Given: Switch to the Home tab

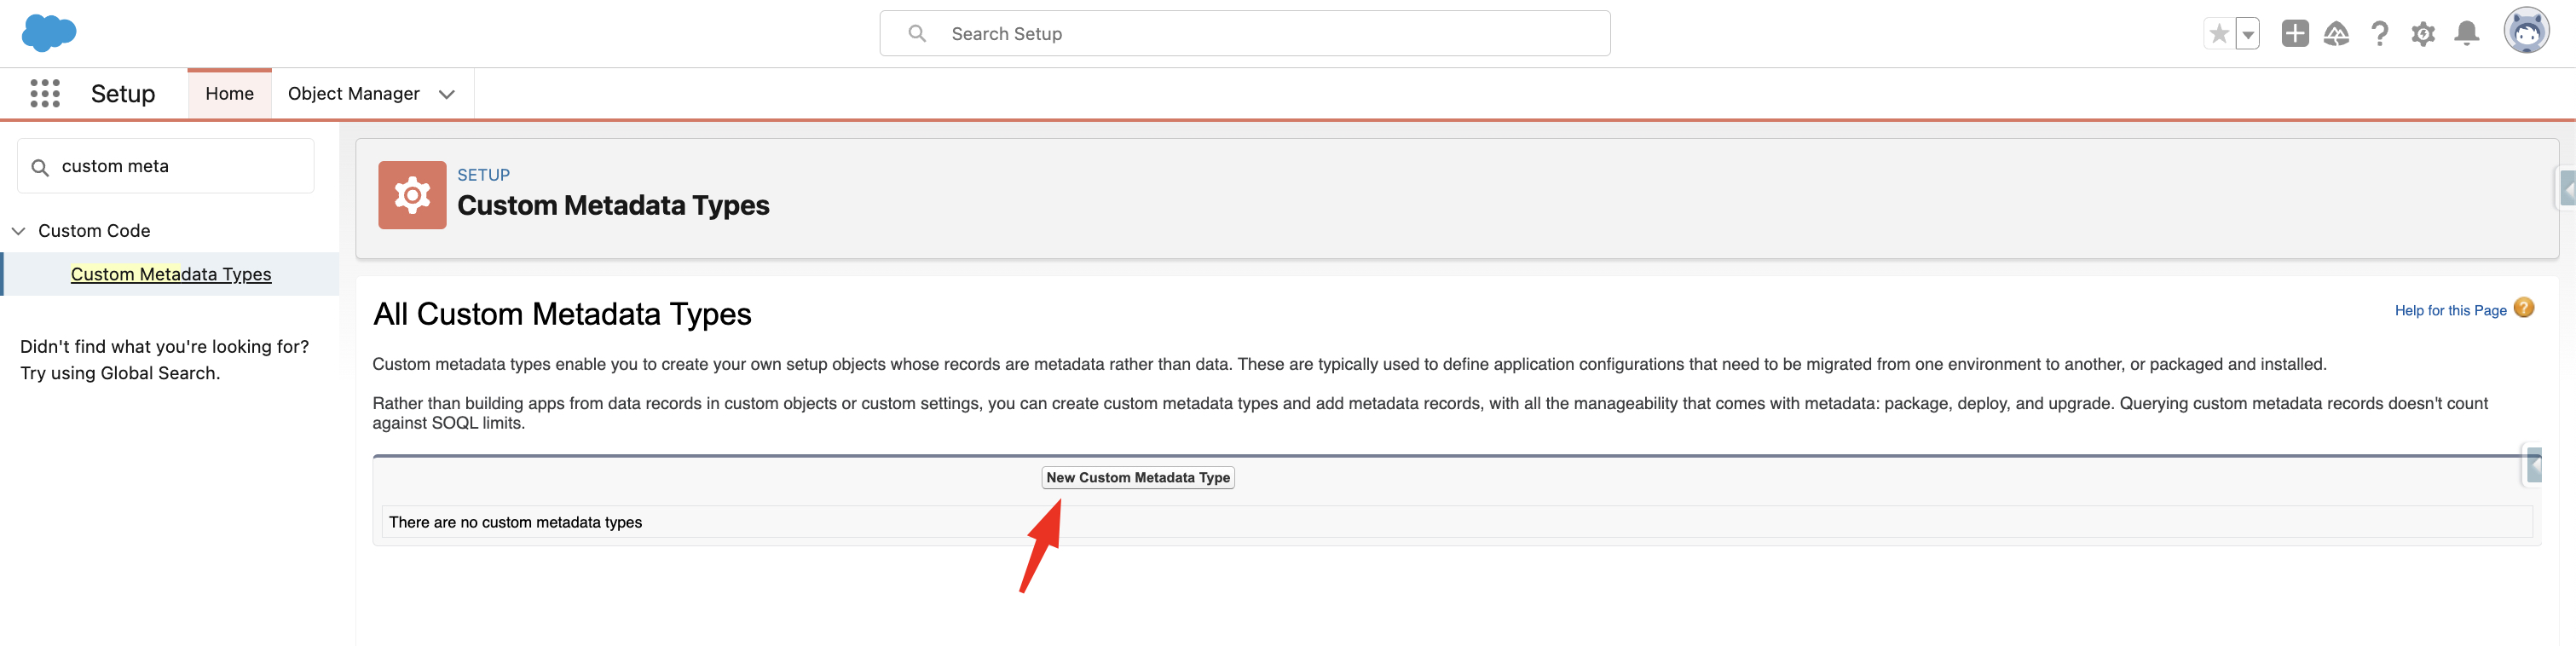Looking at the screenshot, I should click(229, 94).
